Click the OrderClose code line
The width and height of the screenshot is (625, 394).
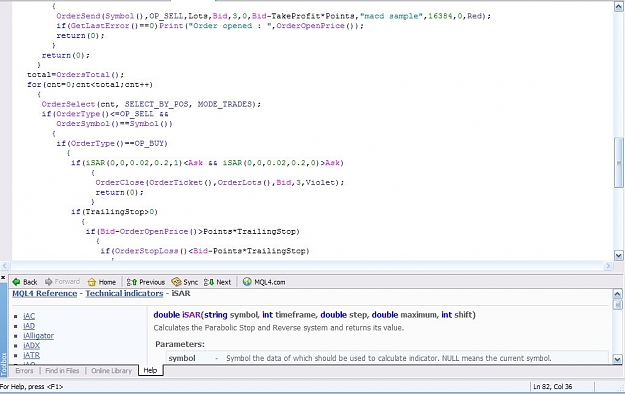(220, 182)
